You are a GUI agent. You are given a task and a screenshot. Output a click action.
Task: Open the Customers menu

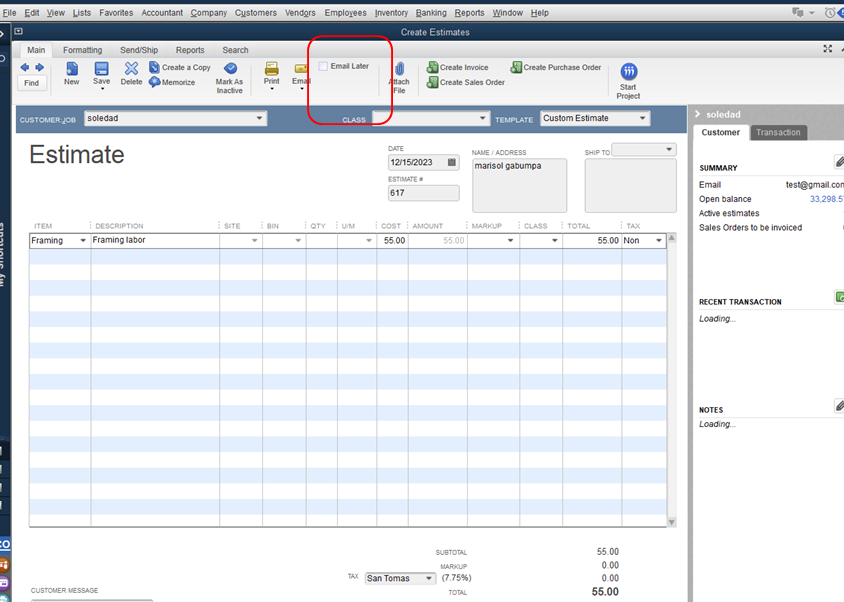point(256,13)
